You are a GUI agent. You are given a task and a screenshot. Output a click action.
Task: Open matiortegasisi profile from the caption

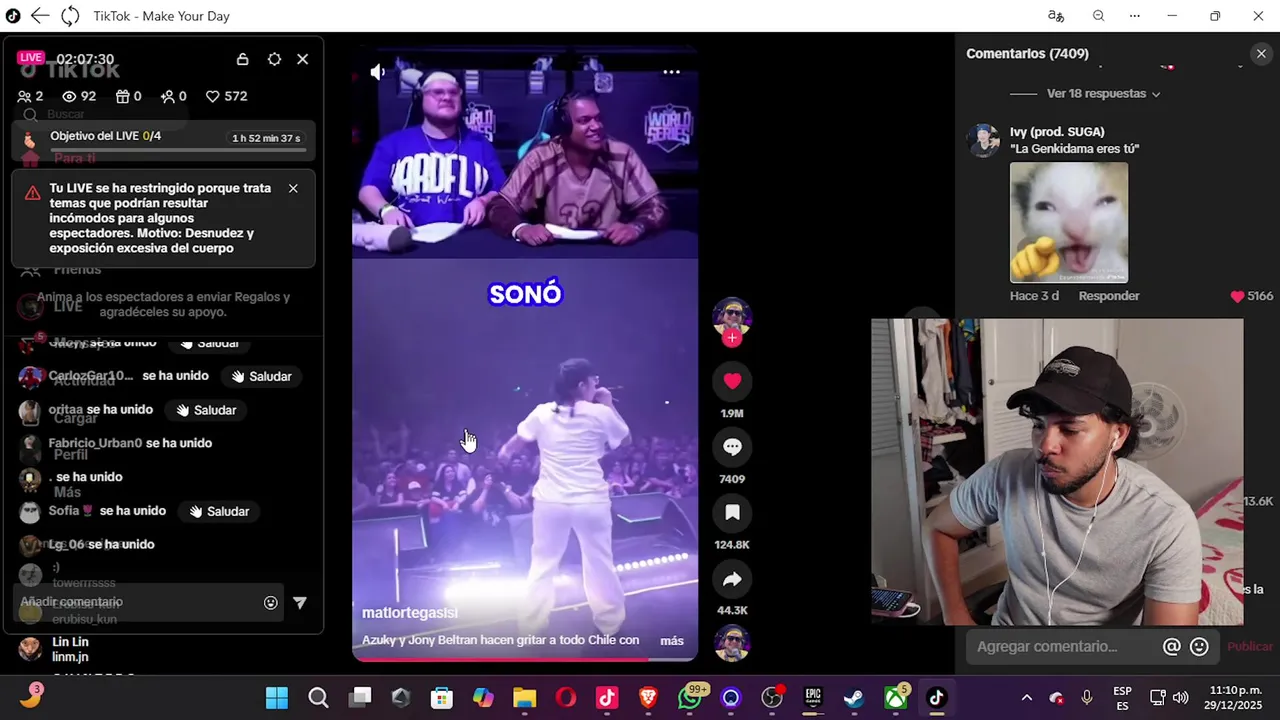pos(410,612)
